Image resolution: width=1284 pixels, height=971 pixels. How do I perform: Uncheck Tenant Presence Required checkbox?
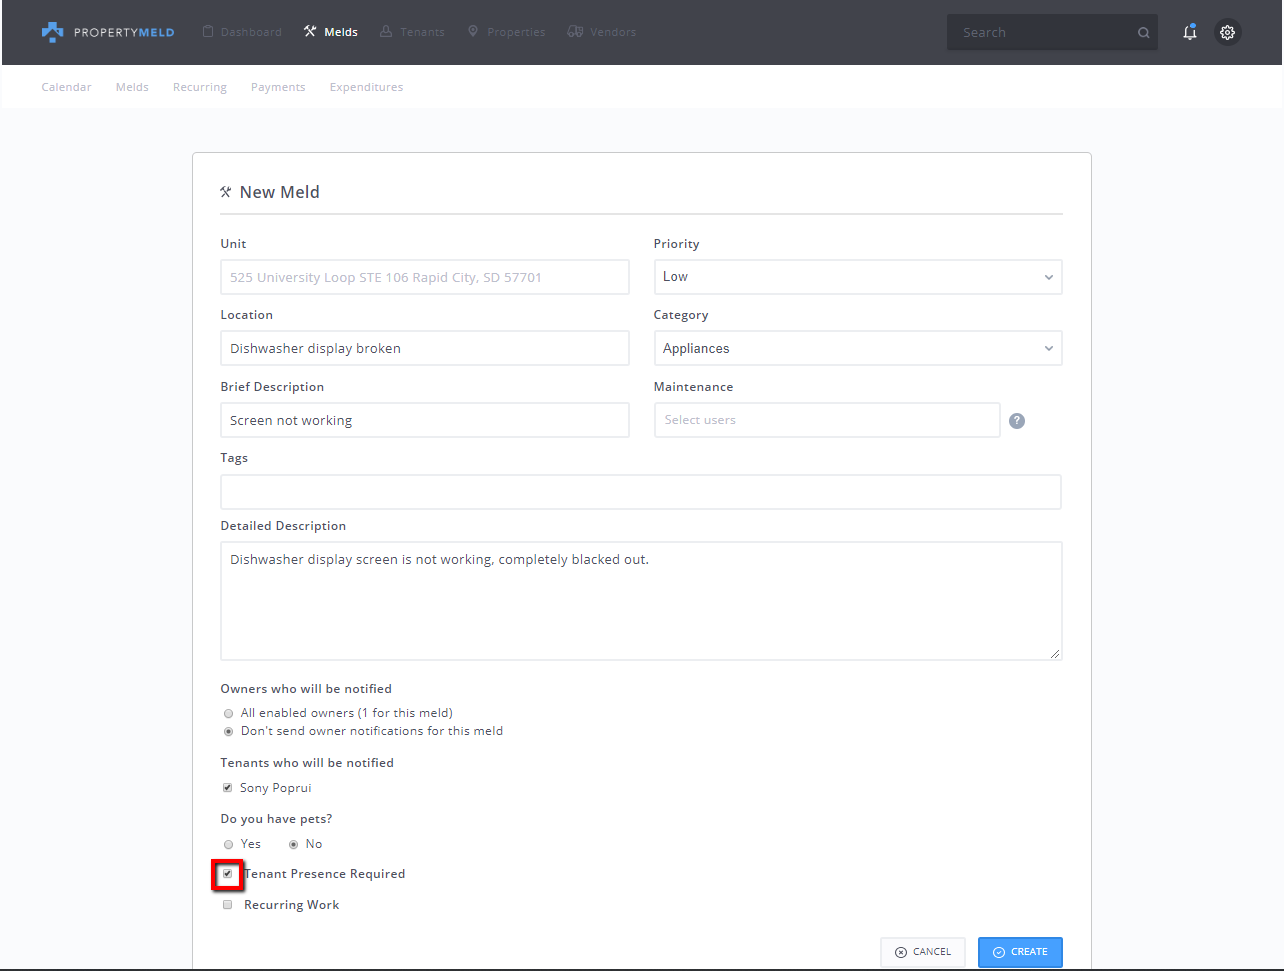coord(228,874)
